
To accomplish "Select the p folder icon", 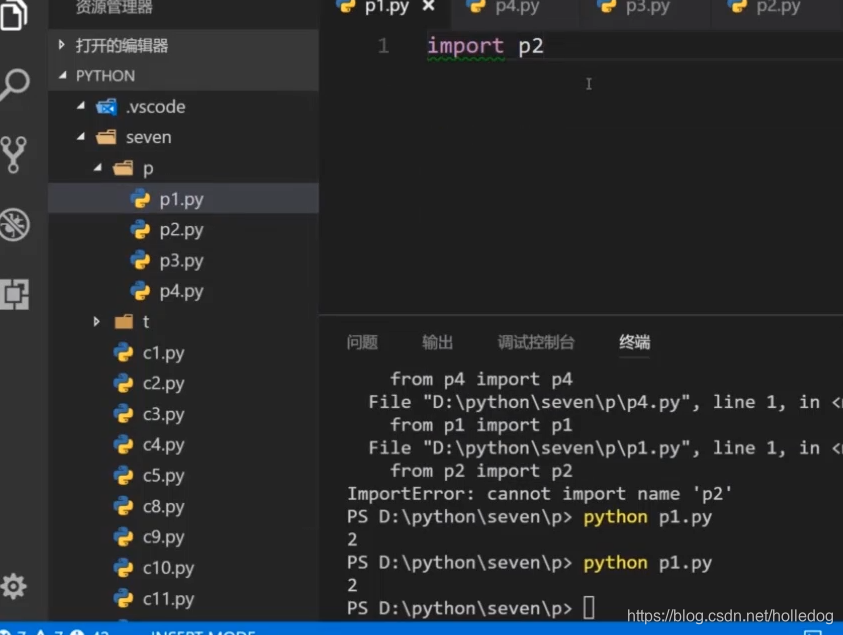I will (x=123, y=168).
